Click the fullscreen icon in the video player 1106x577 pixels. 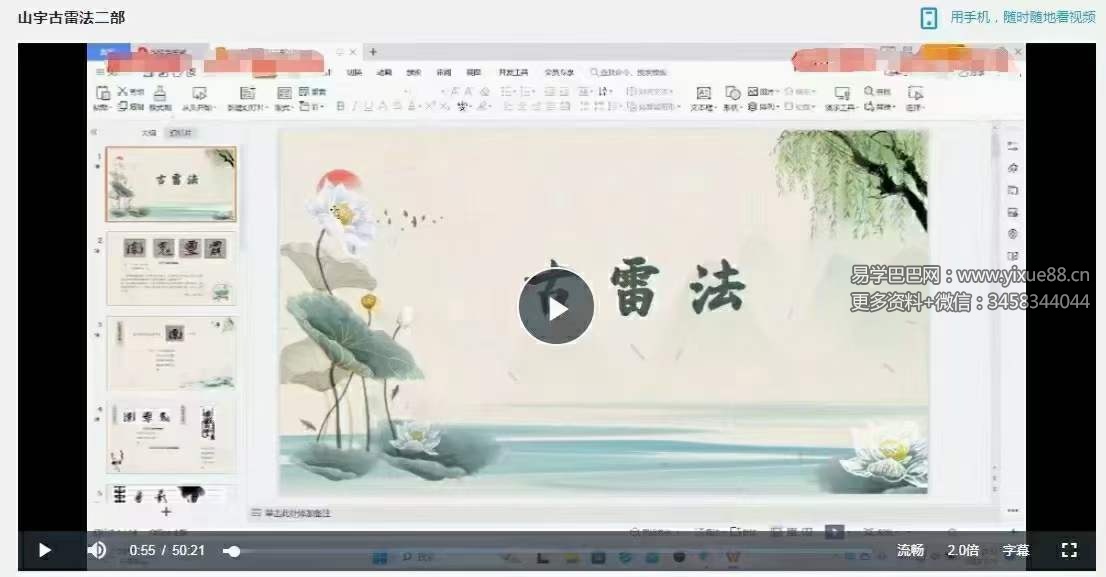pyautogui.click(x=1069, y=550)
